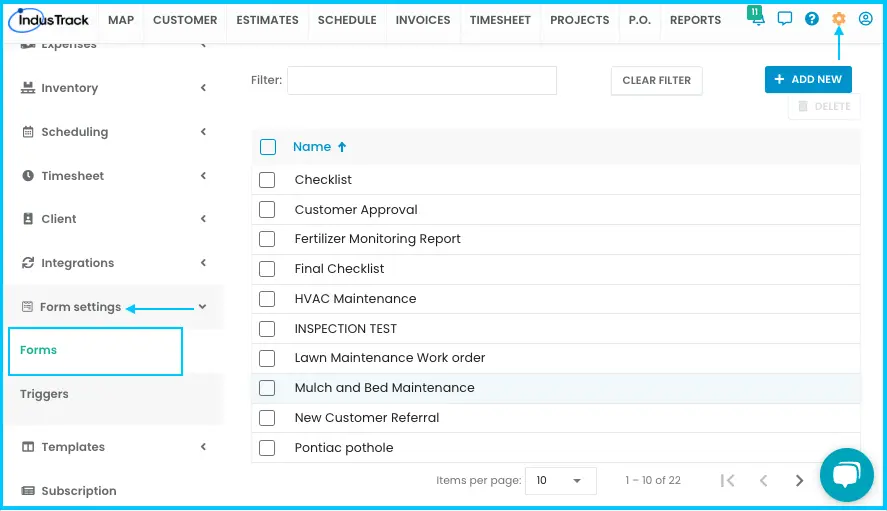Click into the Filter text field
The image size is (887, 511).
point(421,80)
